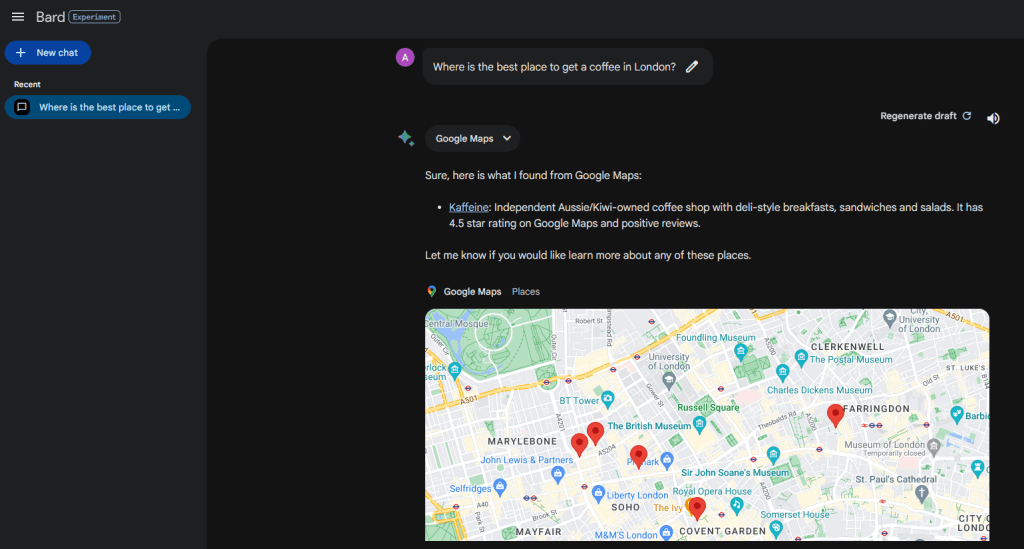1024x549 pixels.
Task: Click the red pin near Primark
Action: click(639, 456)
